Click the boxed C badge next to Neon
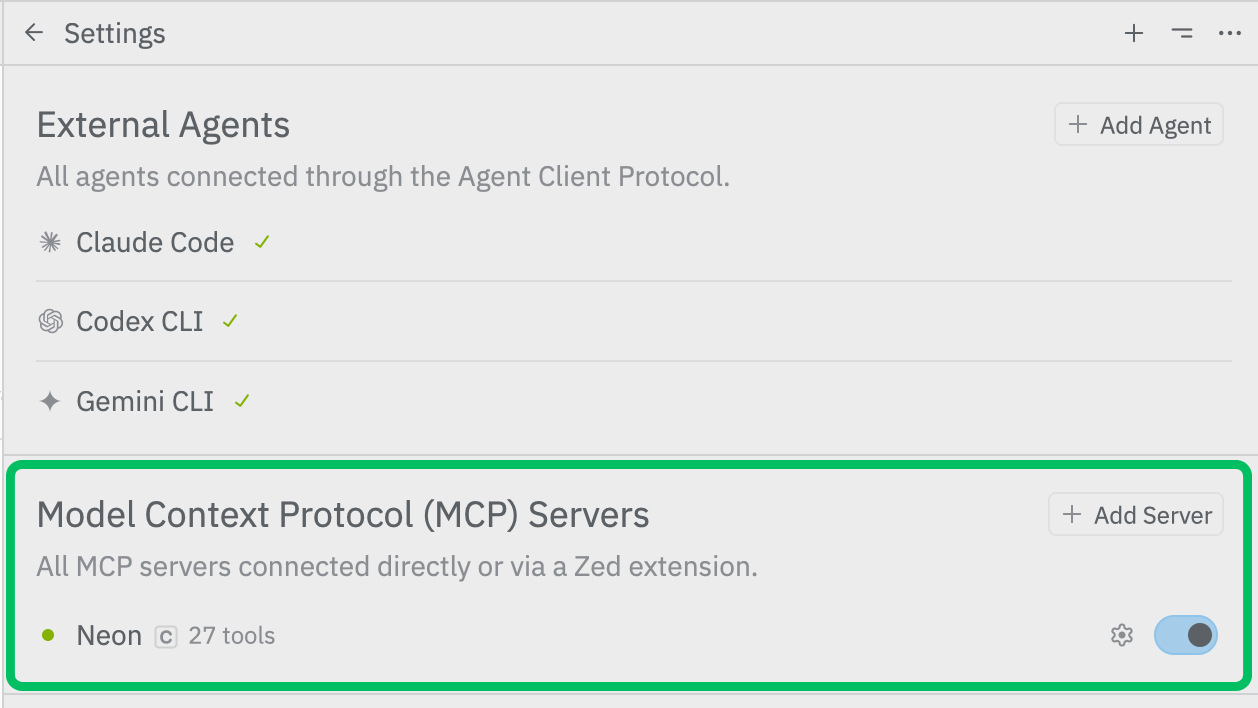This screenshot has height=708, width=1258. [166, 636]
